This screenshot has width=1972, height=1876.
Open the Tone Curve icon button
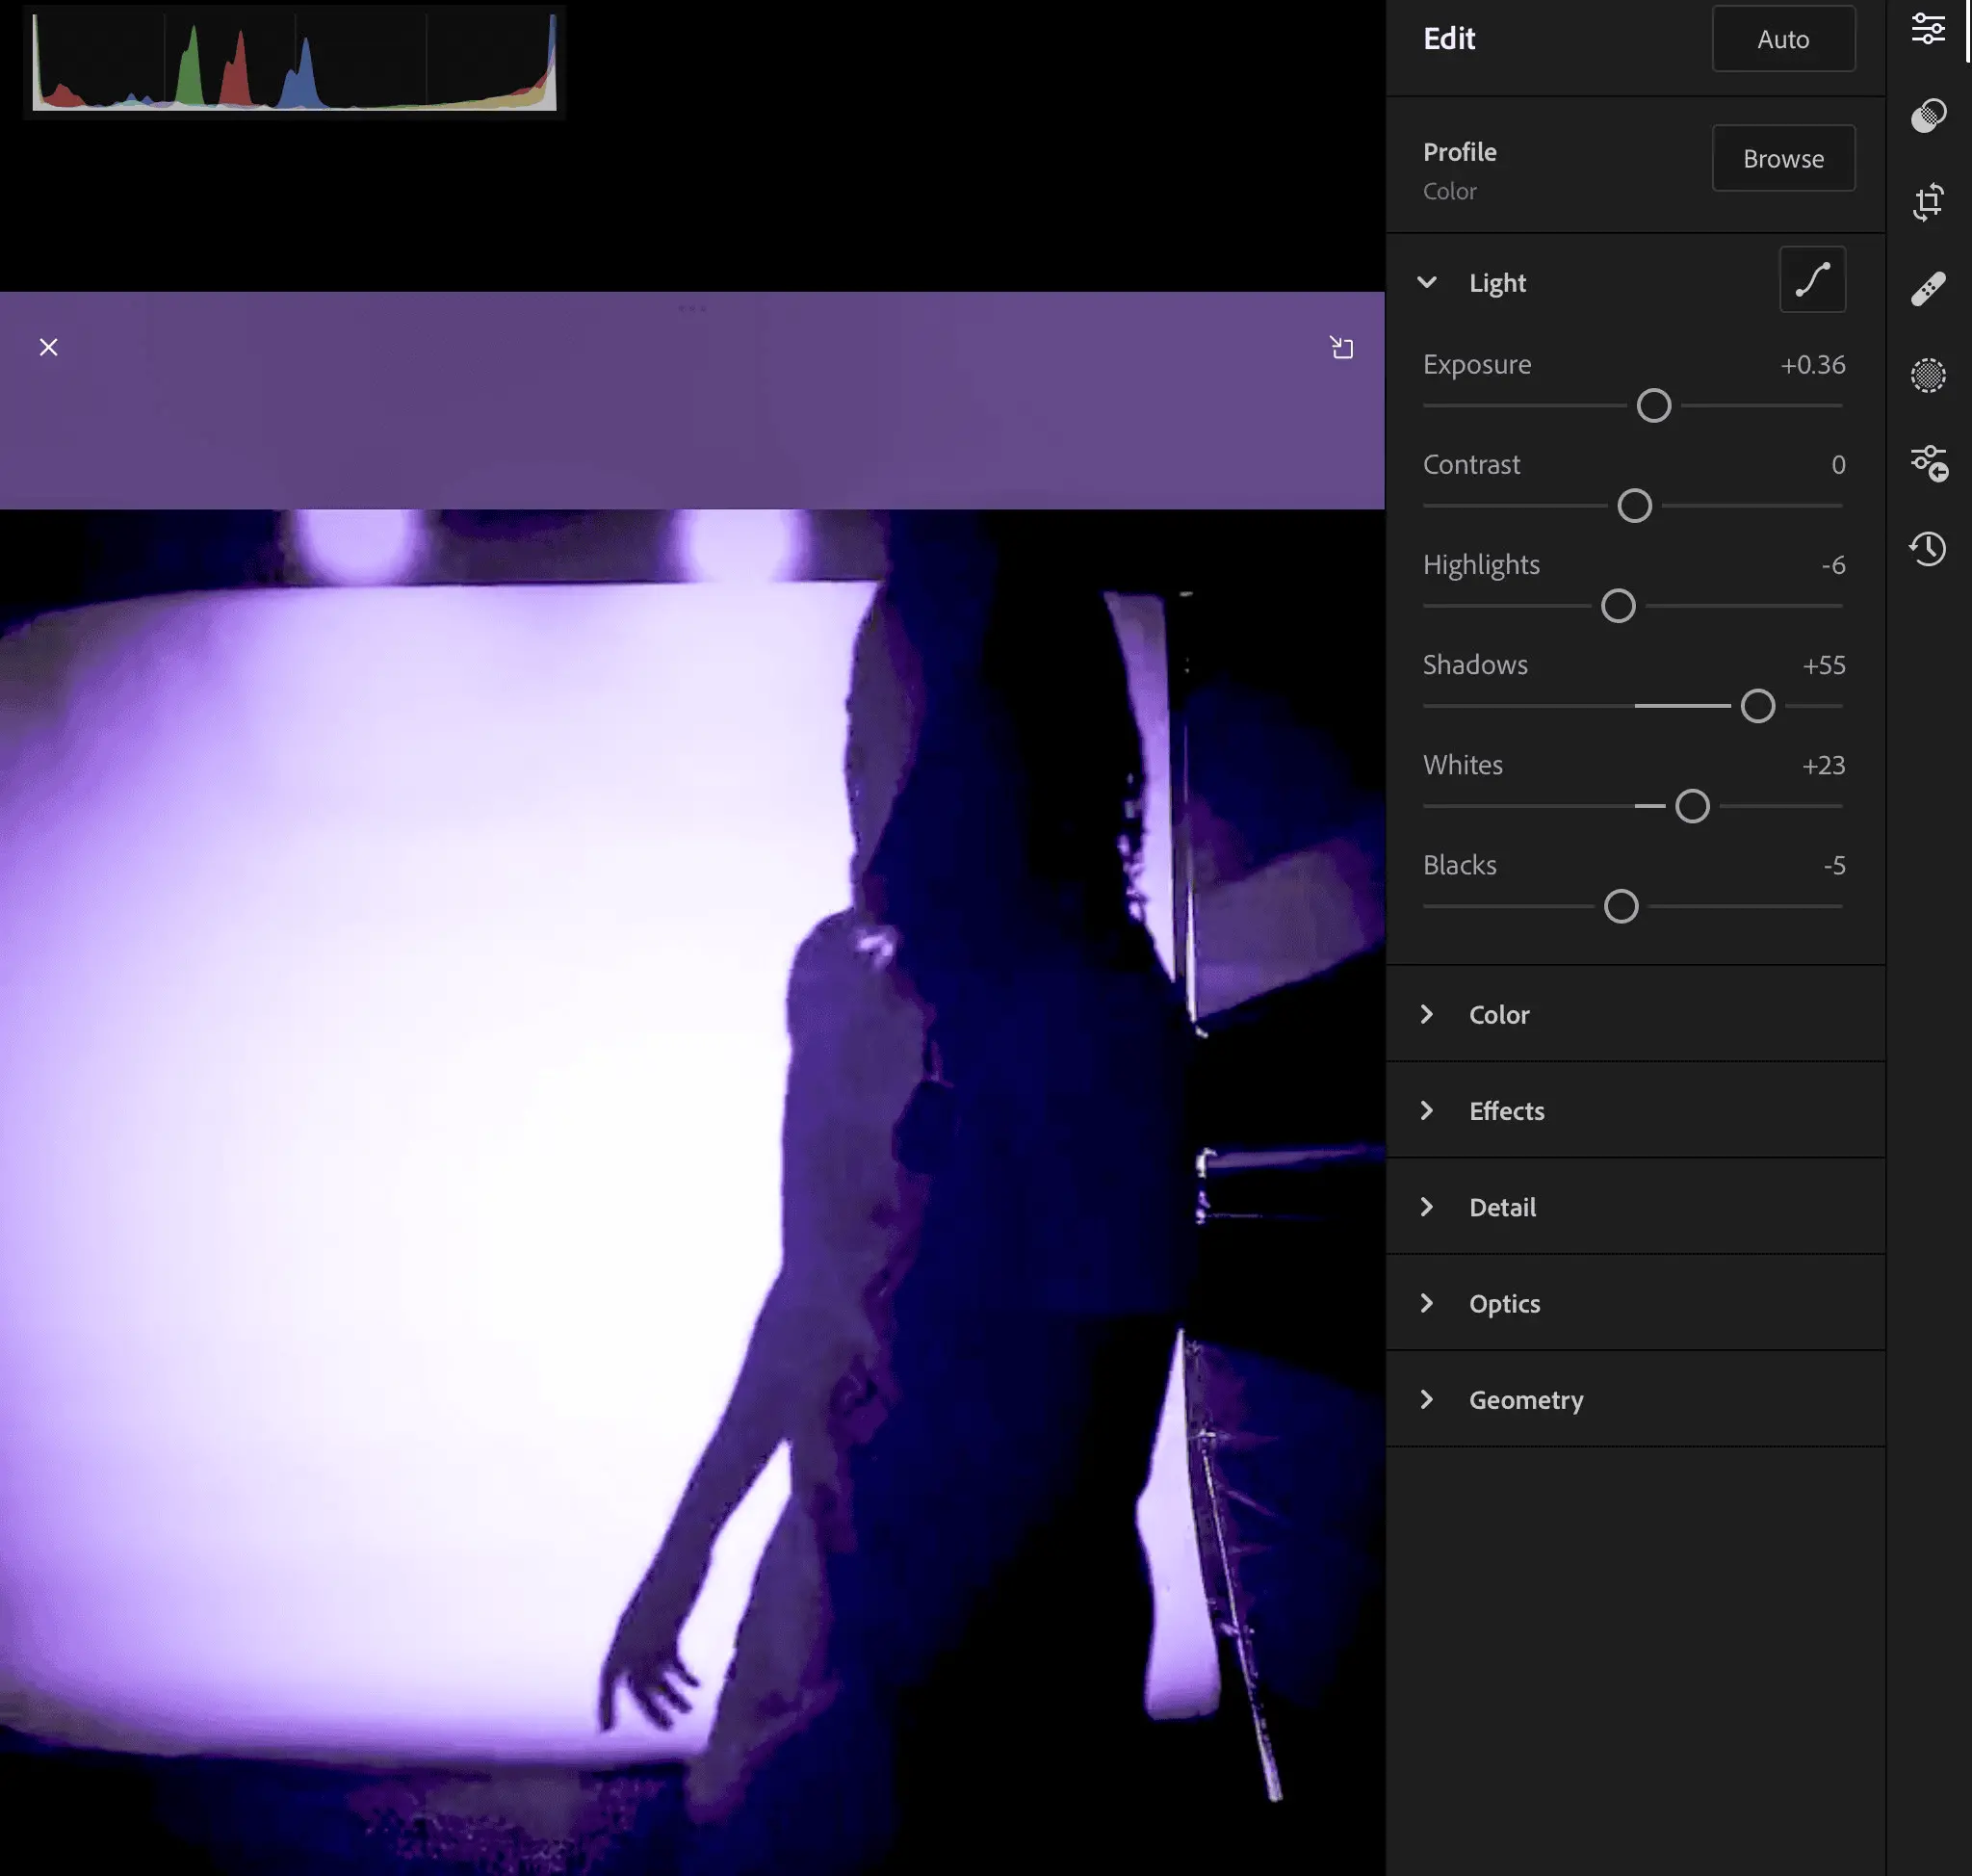click(x=1811, y=280)
